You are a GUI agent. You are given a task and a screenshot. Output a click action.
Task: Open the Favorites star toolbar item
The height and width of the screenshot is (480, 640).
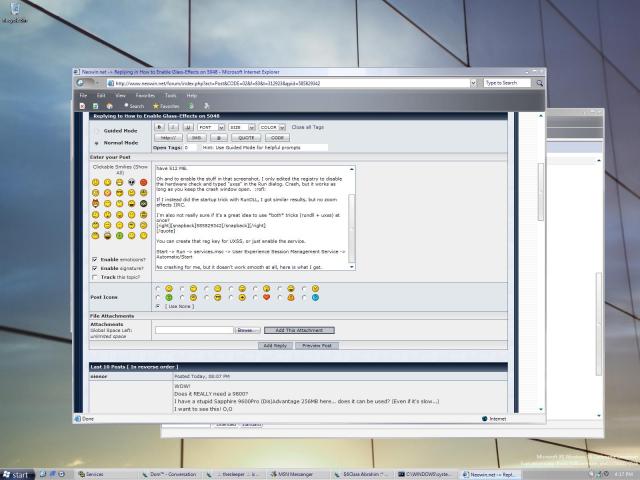[166, 106]
